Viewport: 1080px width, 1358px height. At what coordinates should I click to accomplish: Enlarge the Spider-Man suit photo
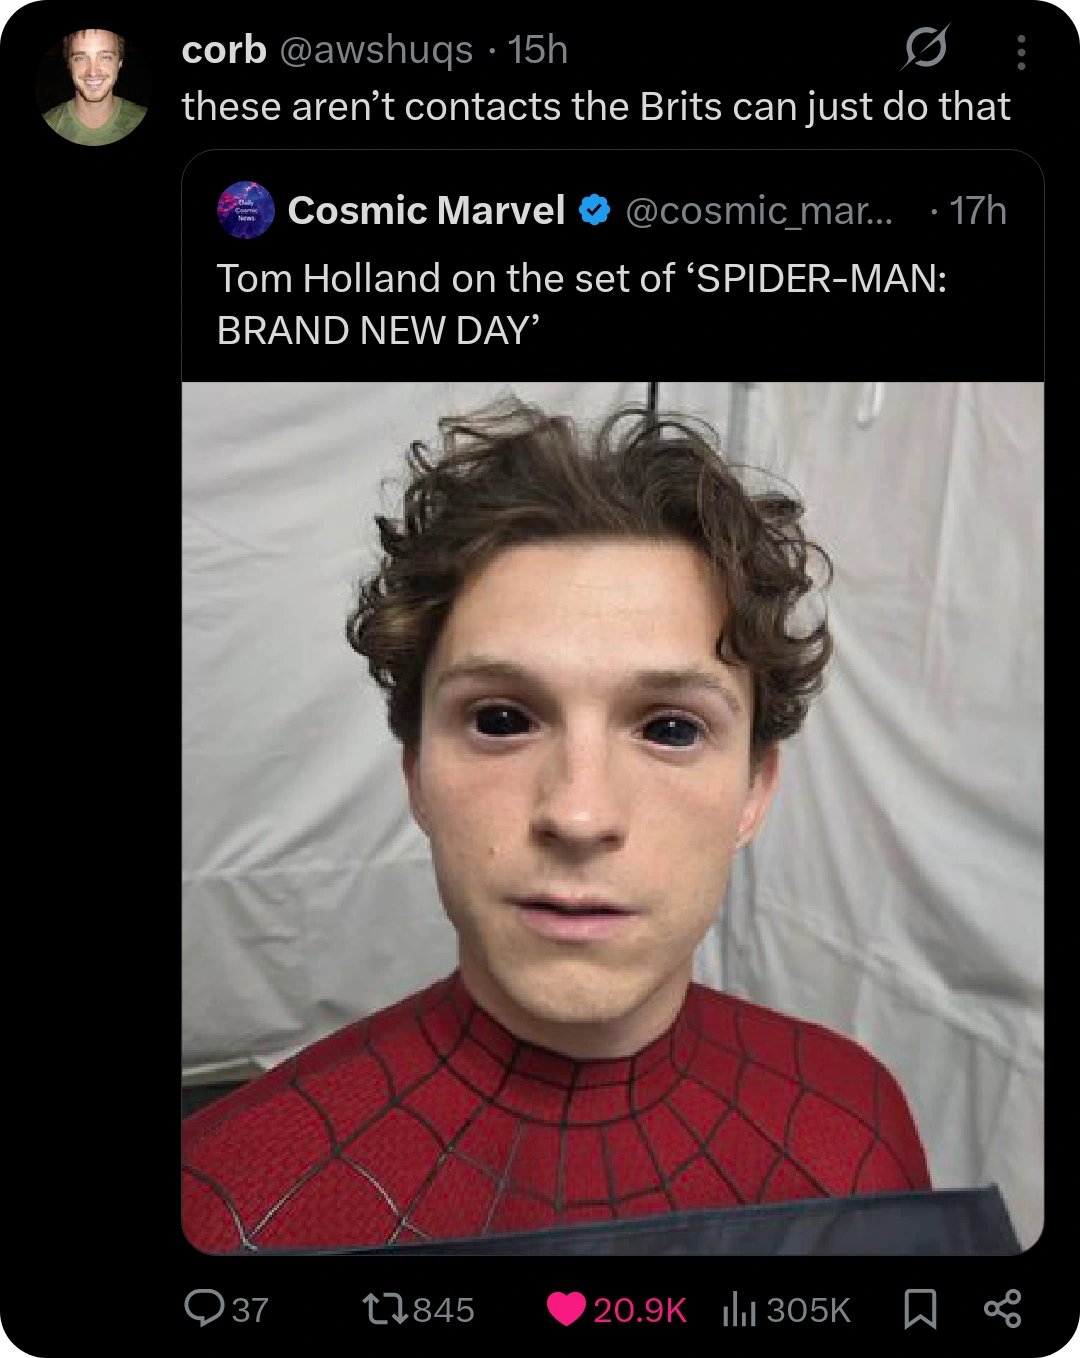[x=613, y=818]
